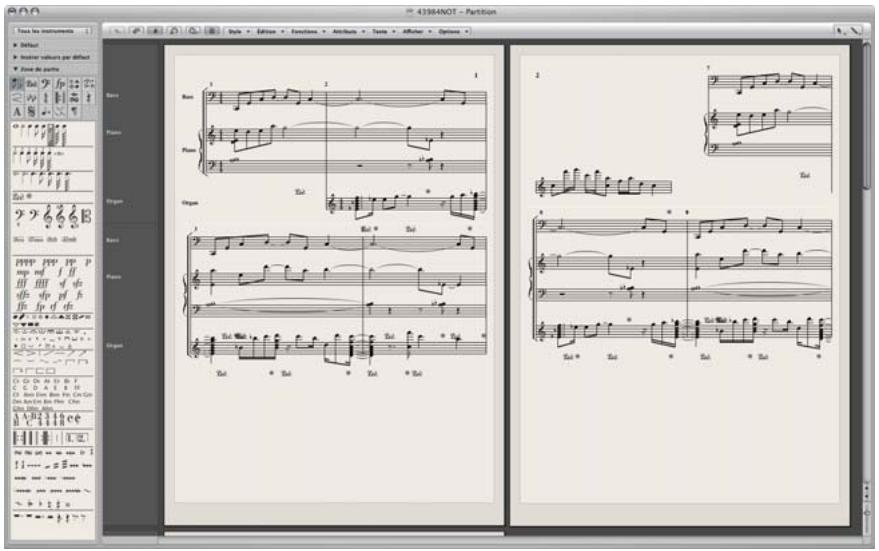Image resolution: width=879 pixels, height=551 pixels.
Task: Open the Attributs menu
Action: (349, 31)
